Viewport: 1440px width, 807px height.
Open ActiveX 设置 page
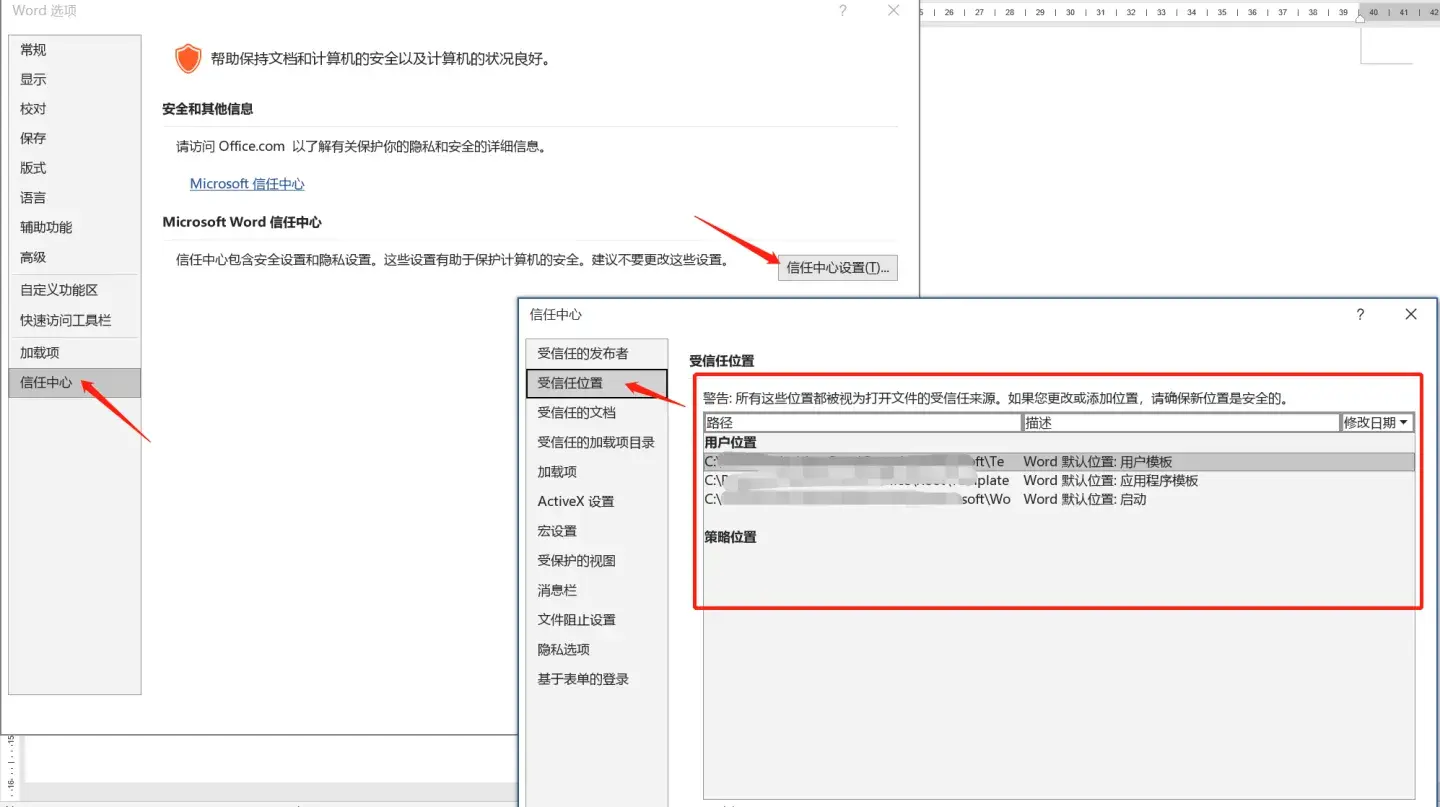tap(596, 501)
